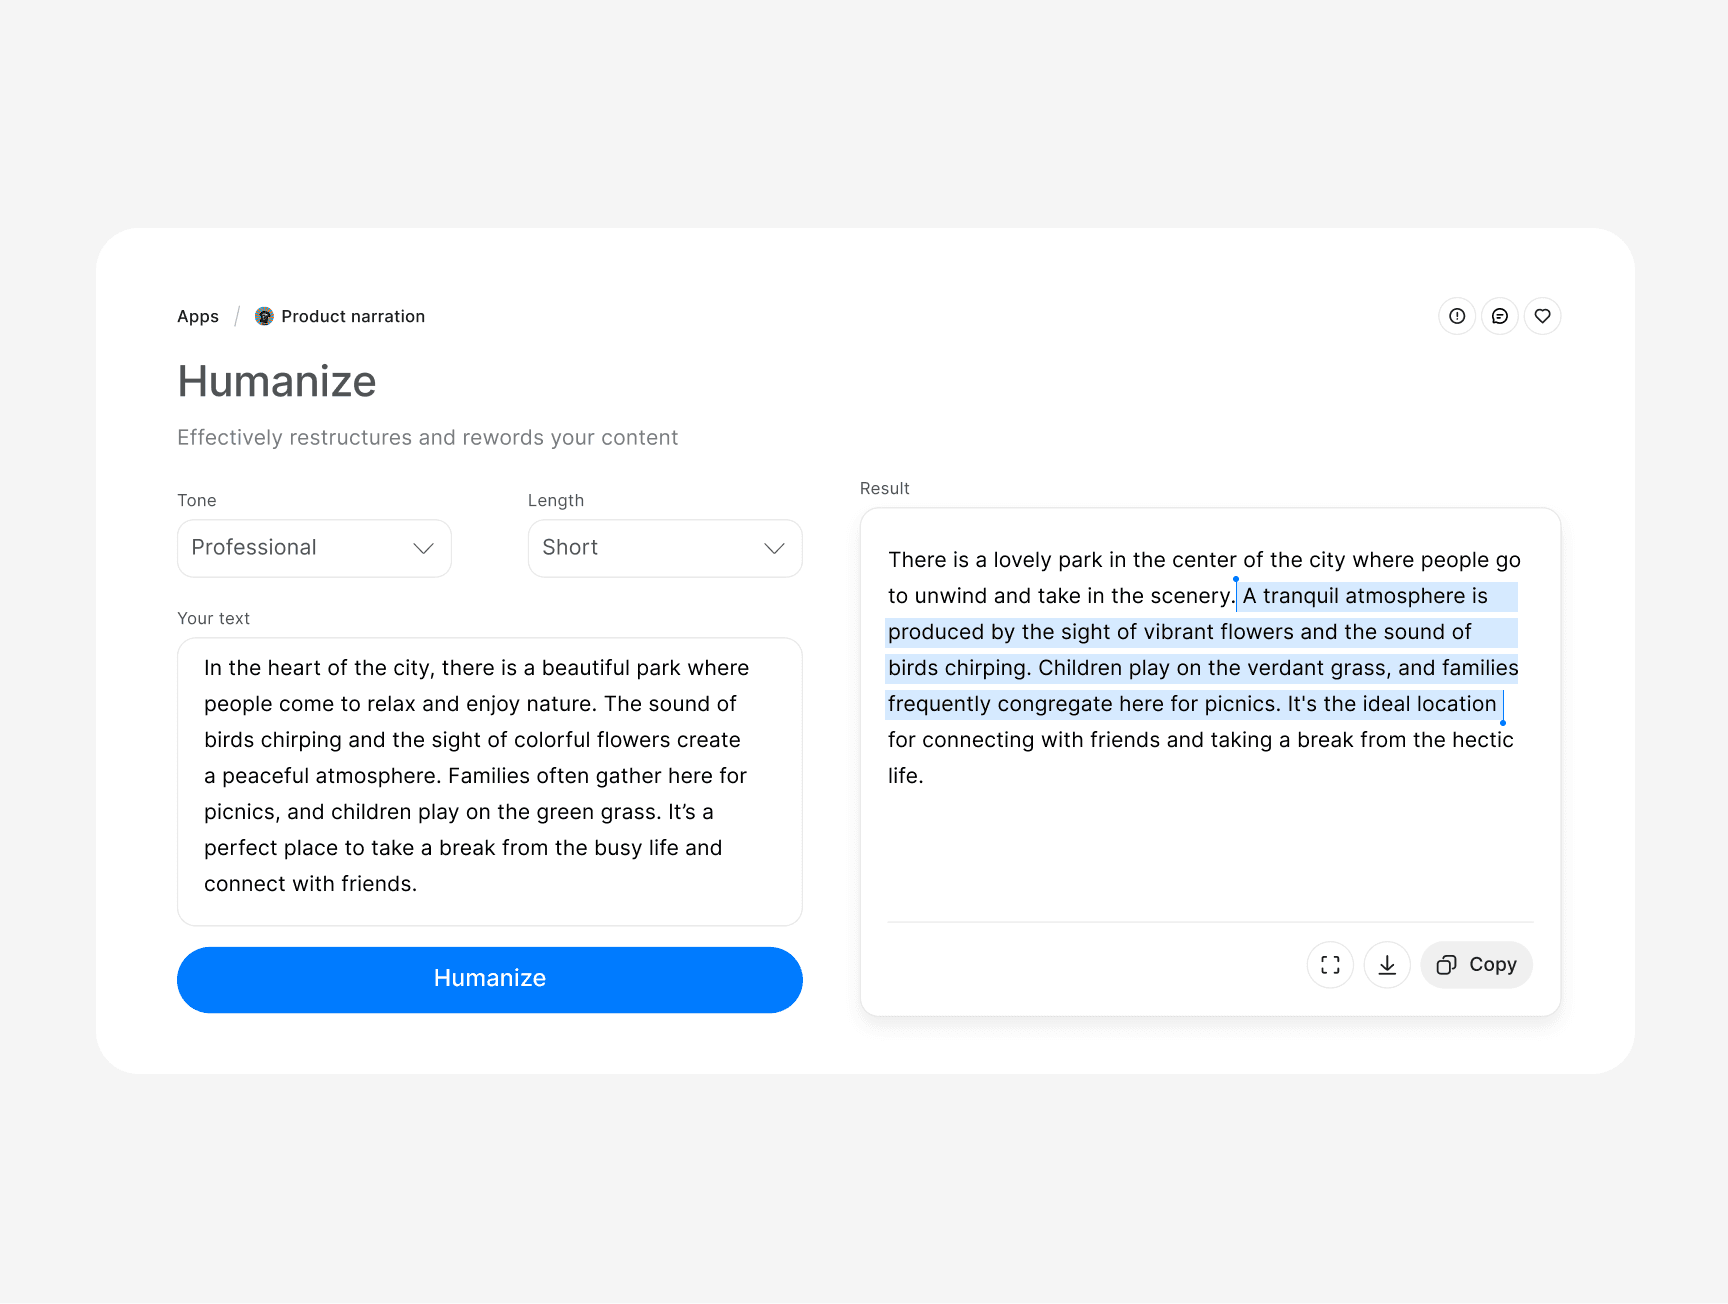Click the chevron arrow in the Tone field
1728x1304 pixels.
tap(423, 548)
